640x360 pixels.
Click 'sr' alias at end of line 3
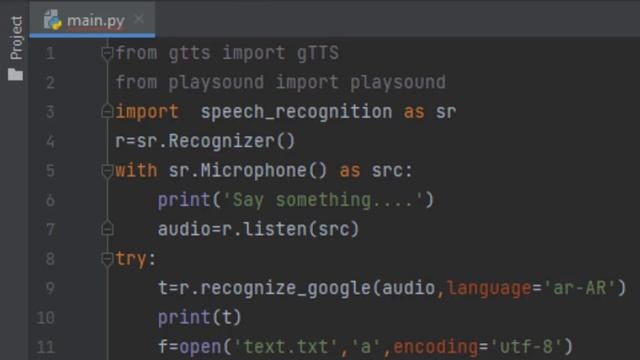tap(446, 112)
